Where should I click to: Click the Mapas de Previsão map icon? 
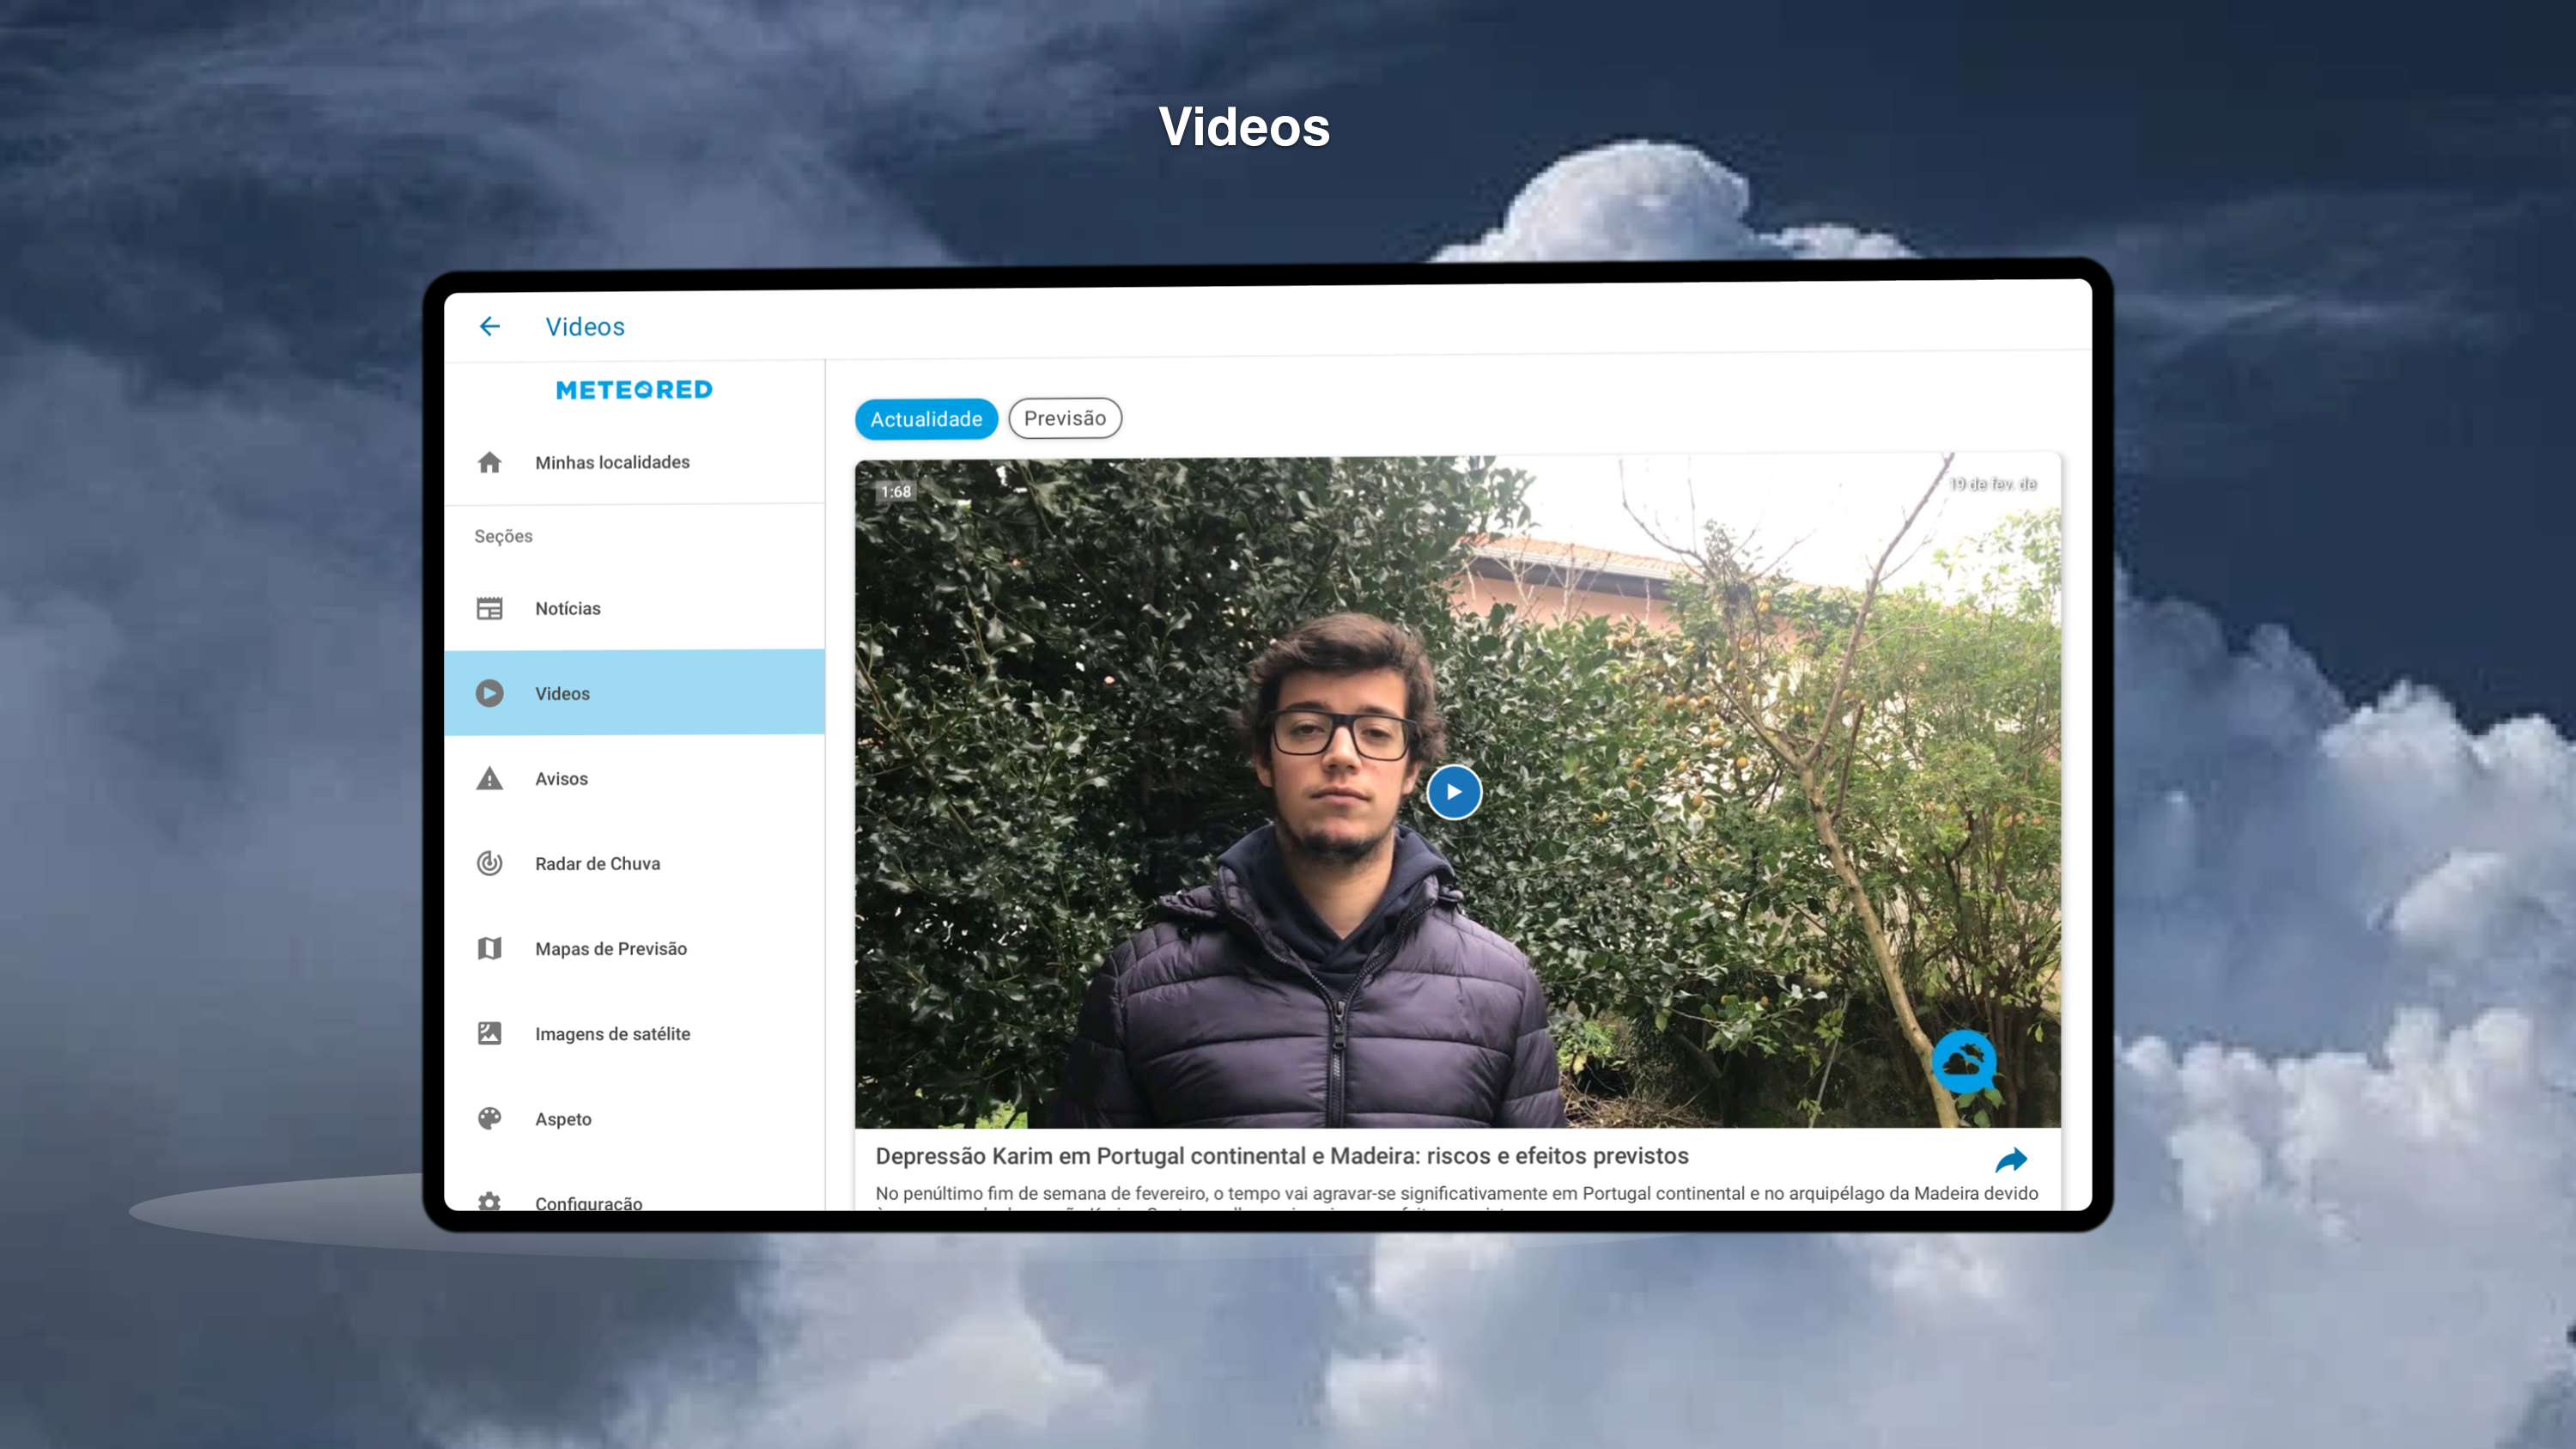click(489, 948)
